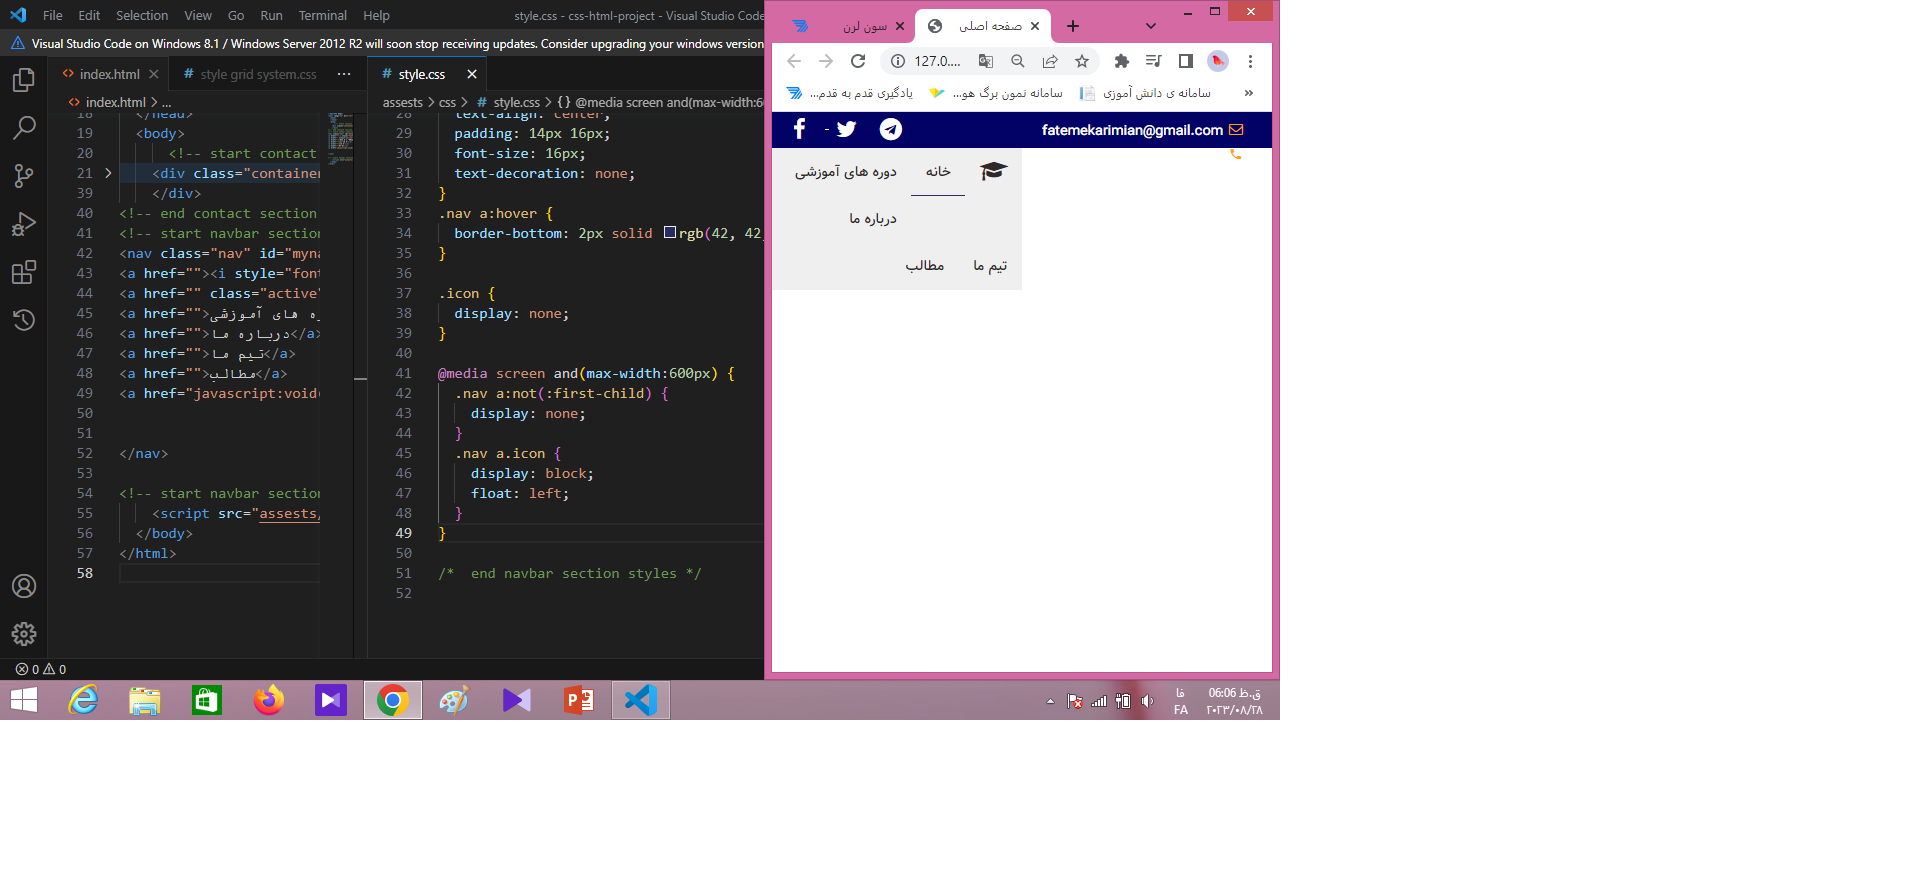1914x894 pixels.
Task: Close the style.css editor tab
Action: tap(472, 74)
